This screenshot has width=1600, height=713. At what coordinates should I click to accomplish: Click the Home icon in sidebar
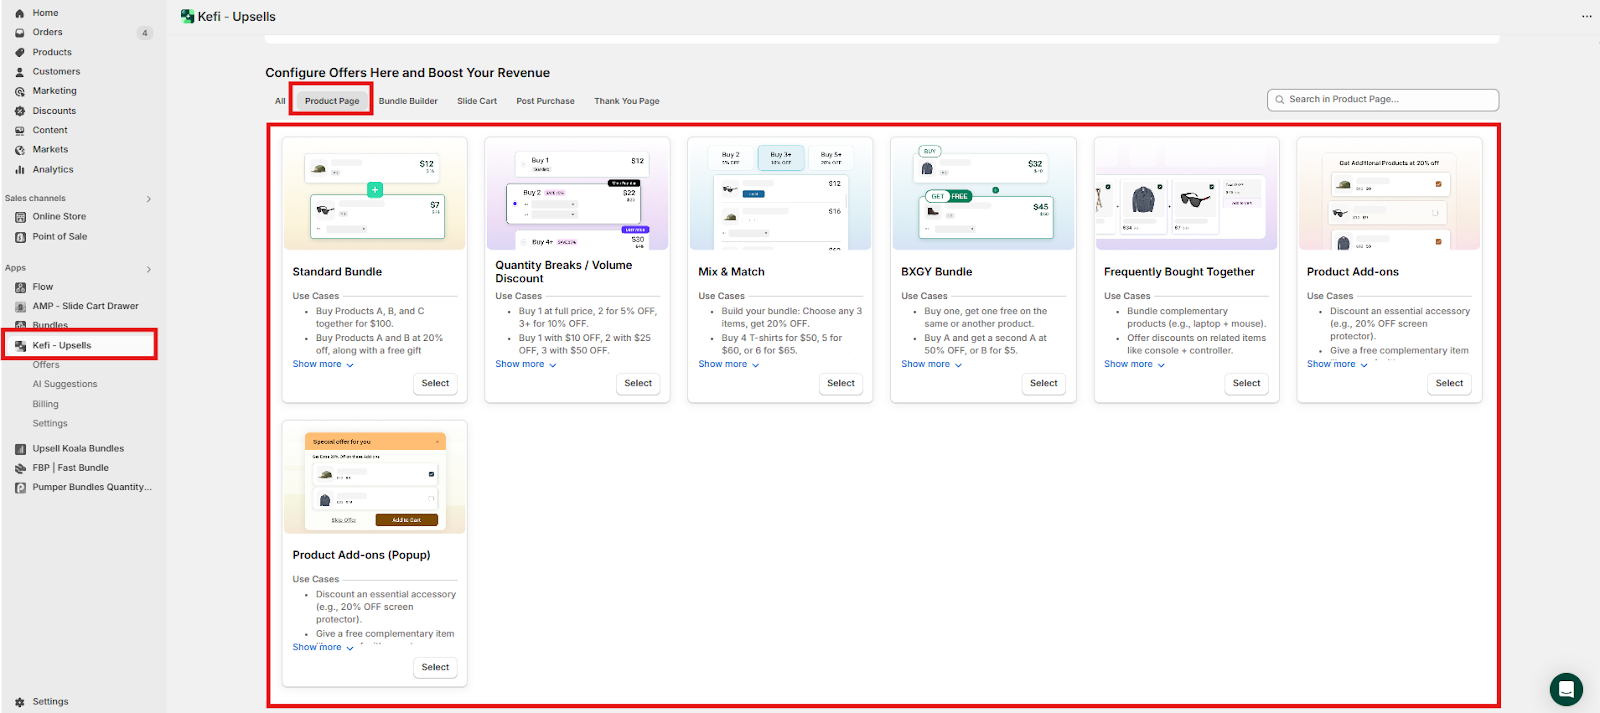20,13
